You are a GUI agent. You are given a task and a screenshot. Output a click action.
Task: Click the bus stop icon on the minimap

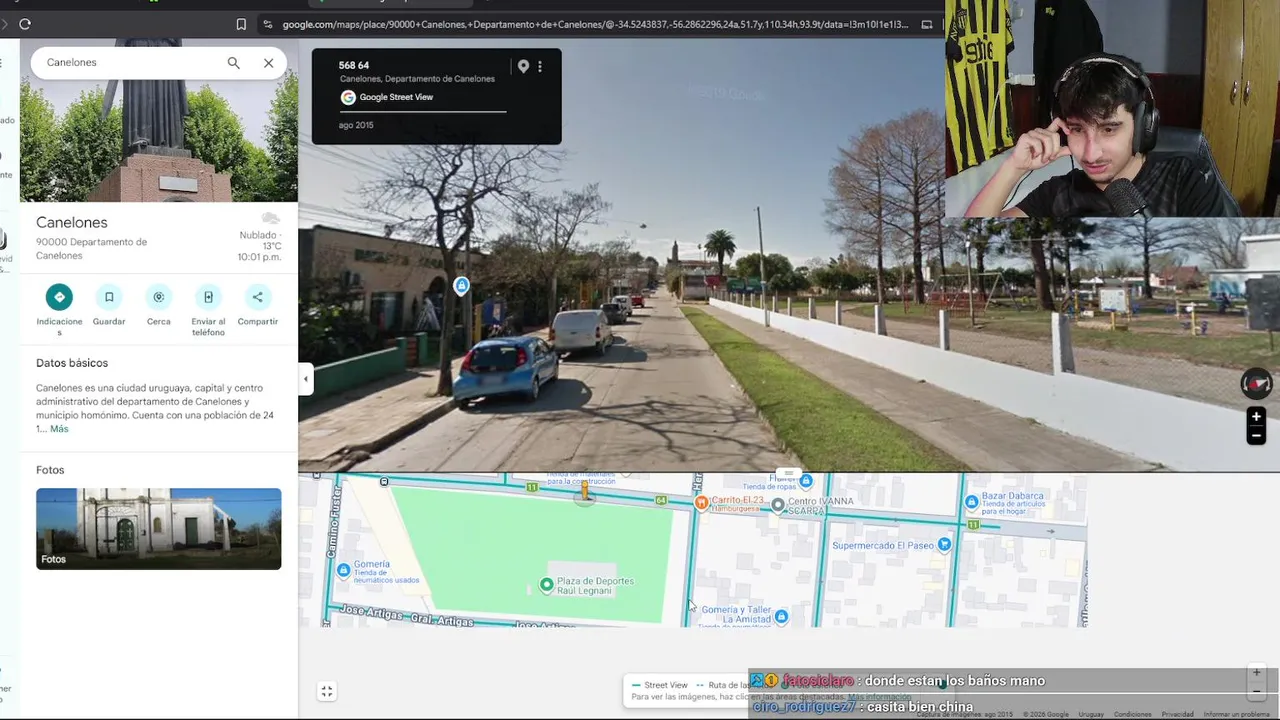pyautogui.click(x=384, y=482)
